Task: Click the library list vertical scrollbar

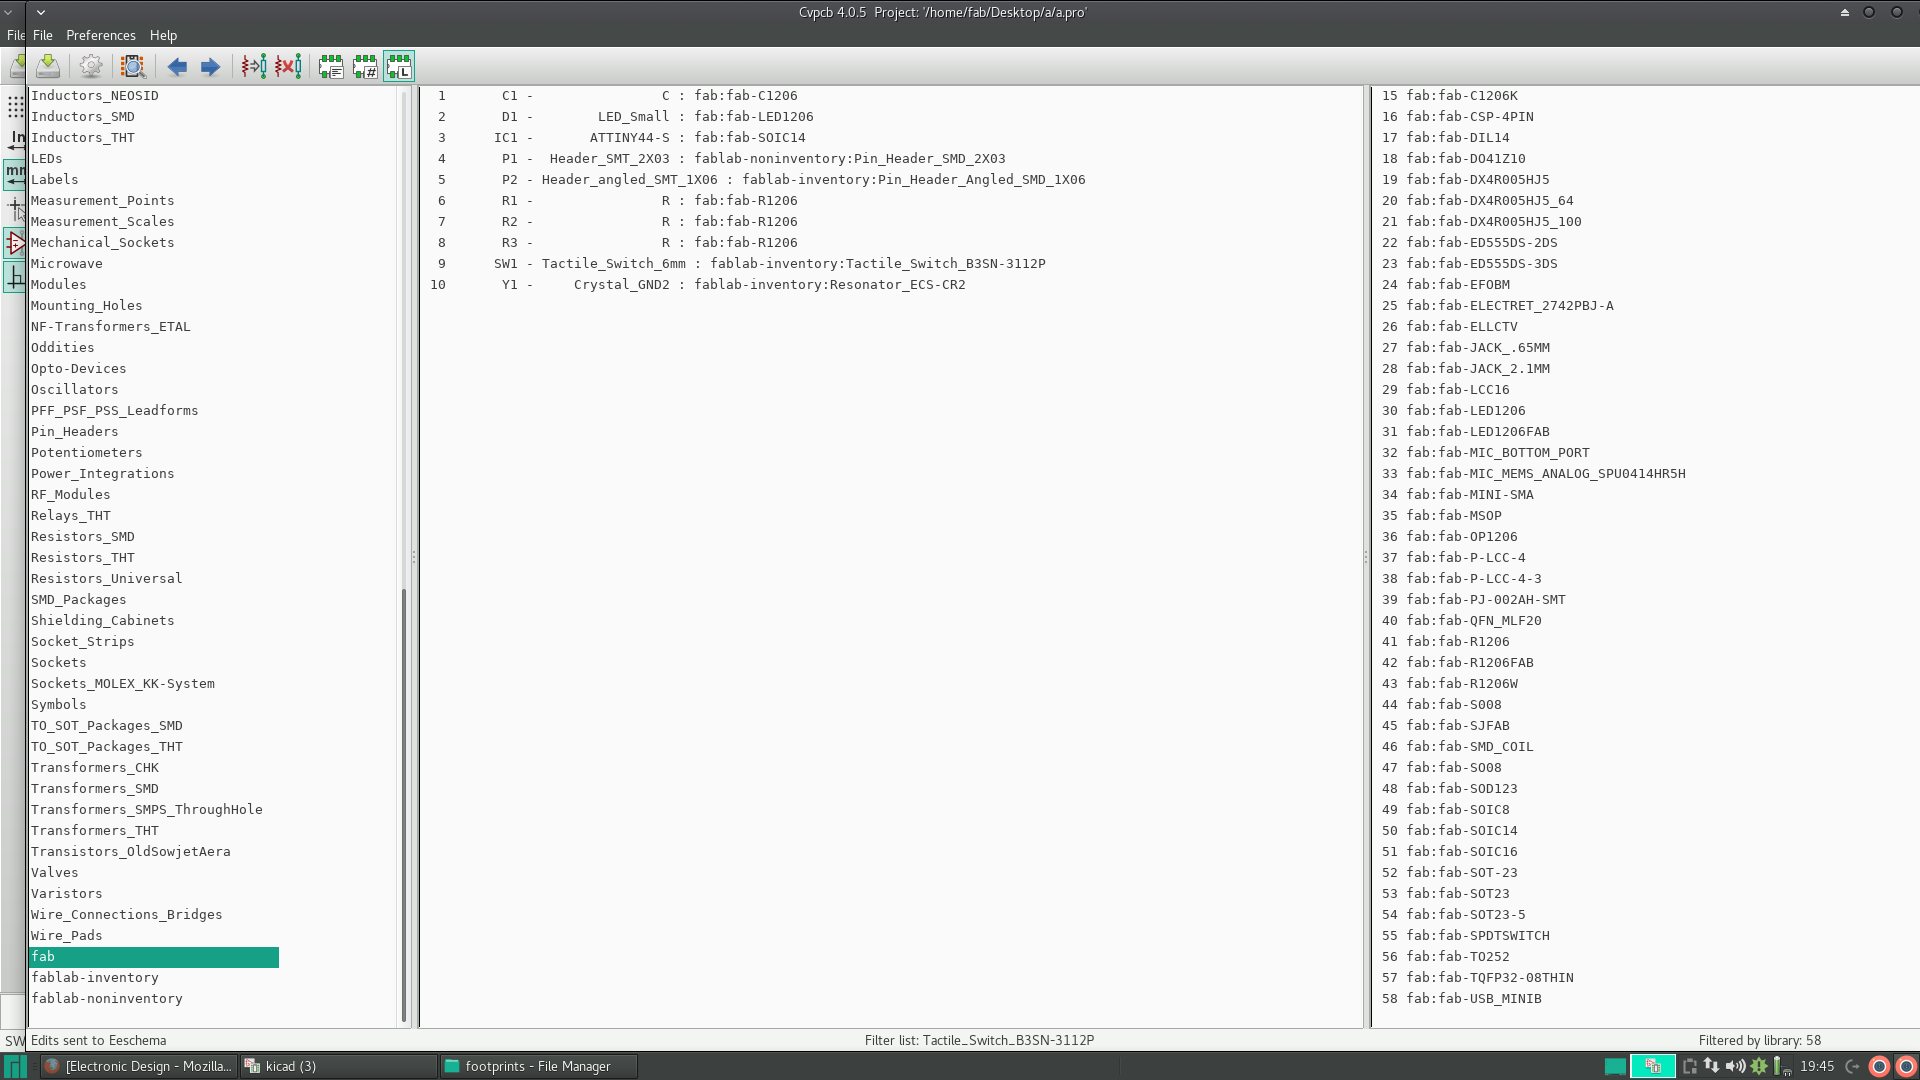Action: click(404, 800)
